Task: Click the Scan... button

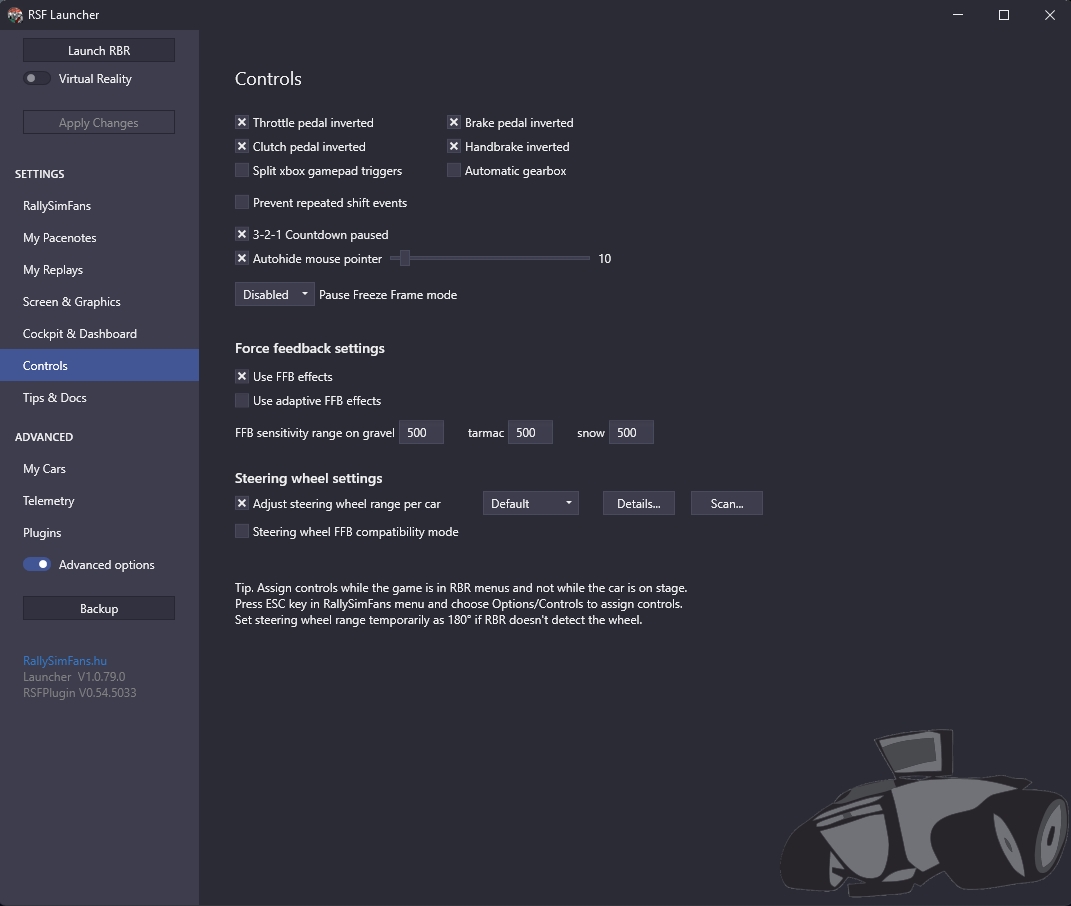Action: [726, 504]
